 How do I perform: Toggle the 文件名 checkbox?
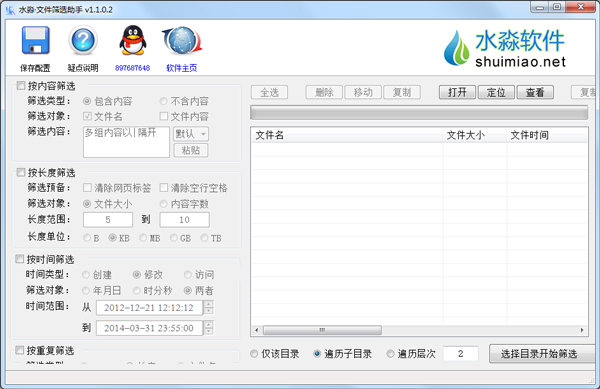87,116
